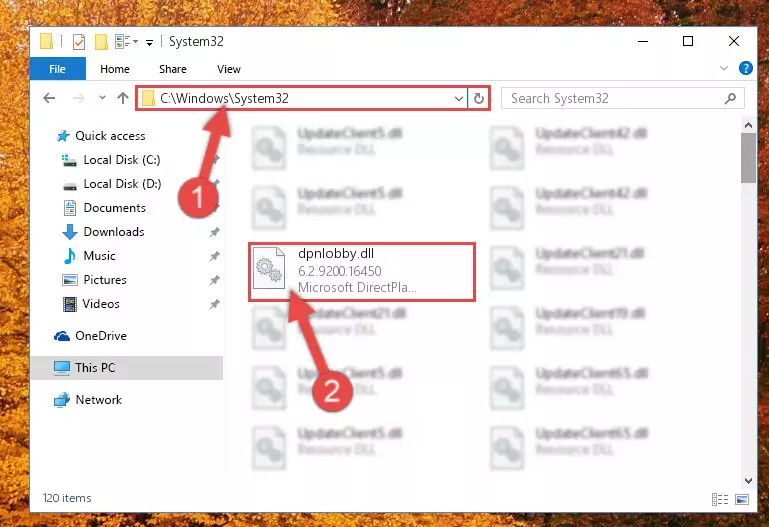This screenshot has height=527, width=769.
Task: Open Videos in sidebar
Action: point(101,304)
